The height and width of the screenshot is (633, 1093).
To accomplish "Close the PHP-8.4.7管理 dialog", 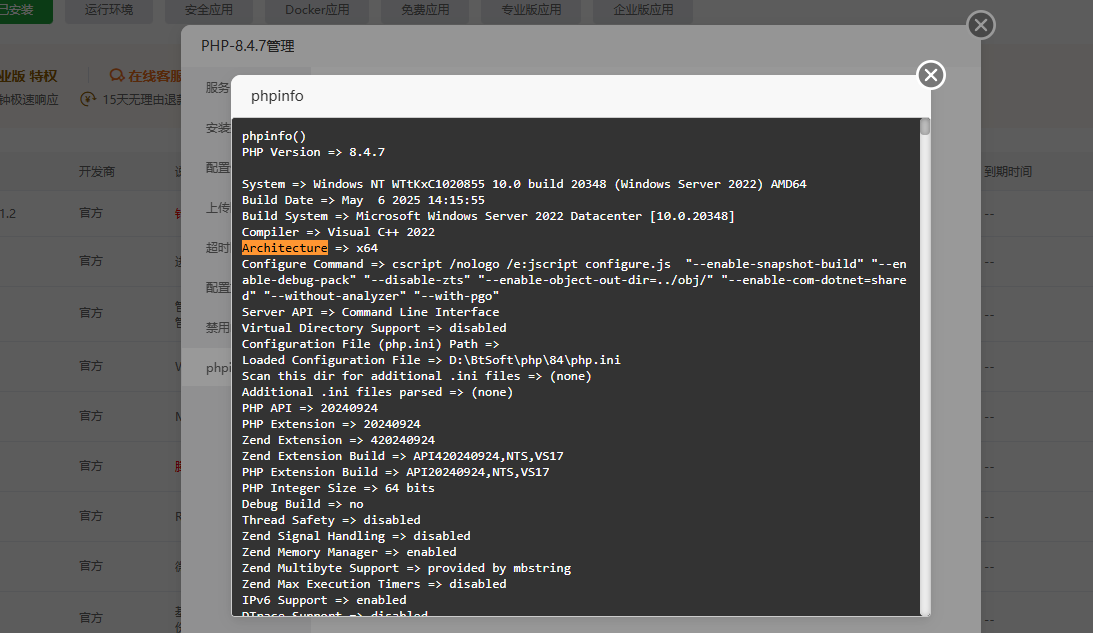I will 980,25.
